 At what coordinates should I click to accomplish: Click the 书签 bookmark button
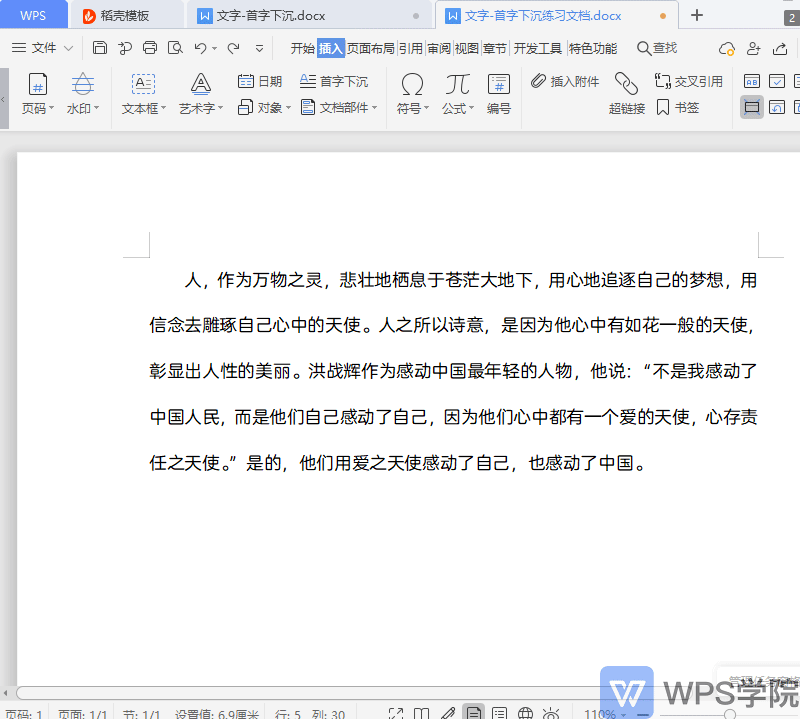coord(678,108)
